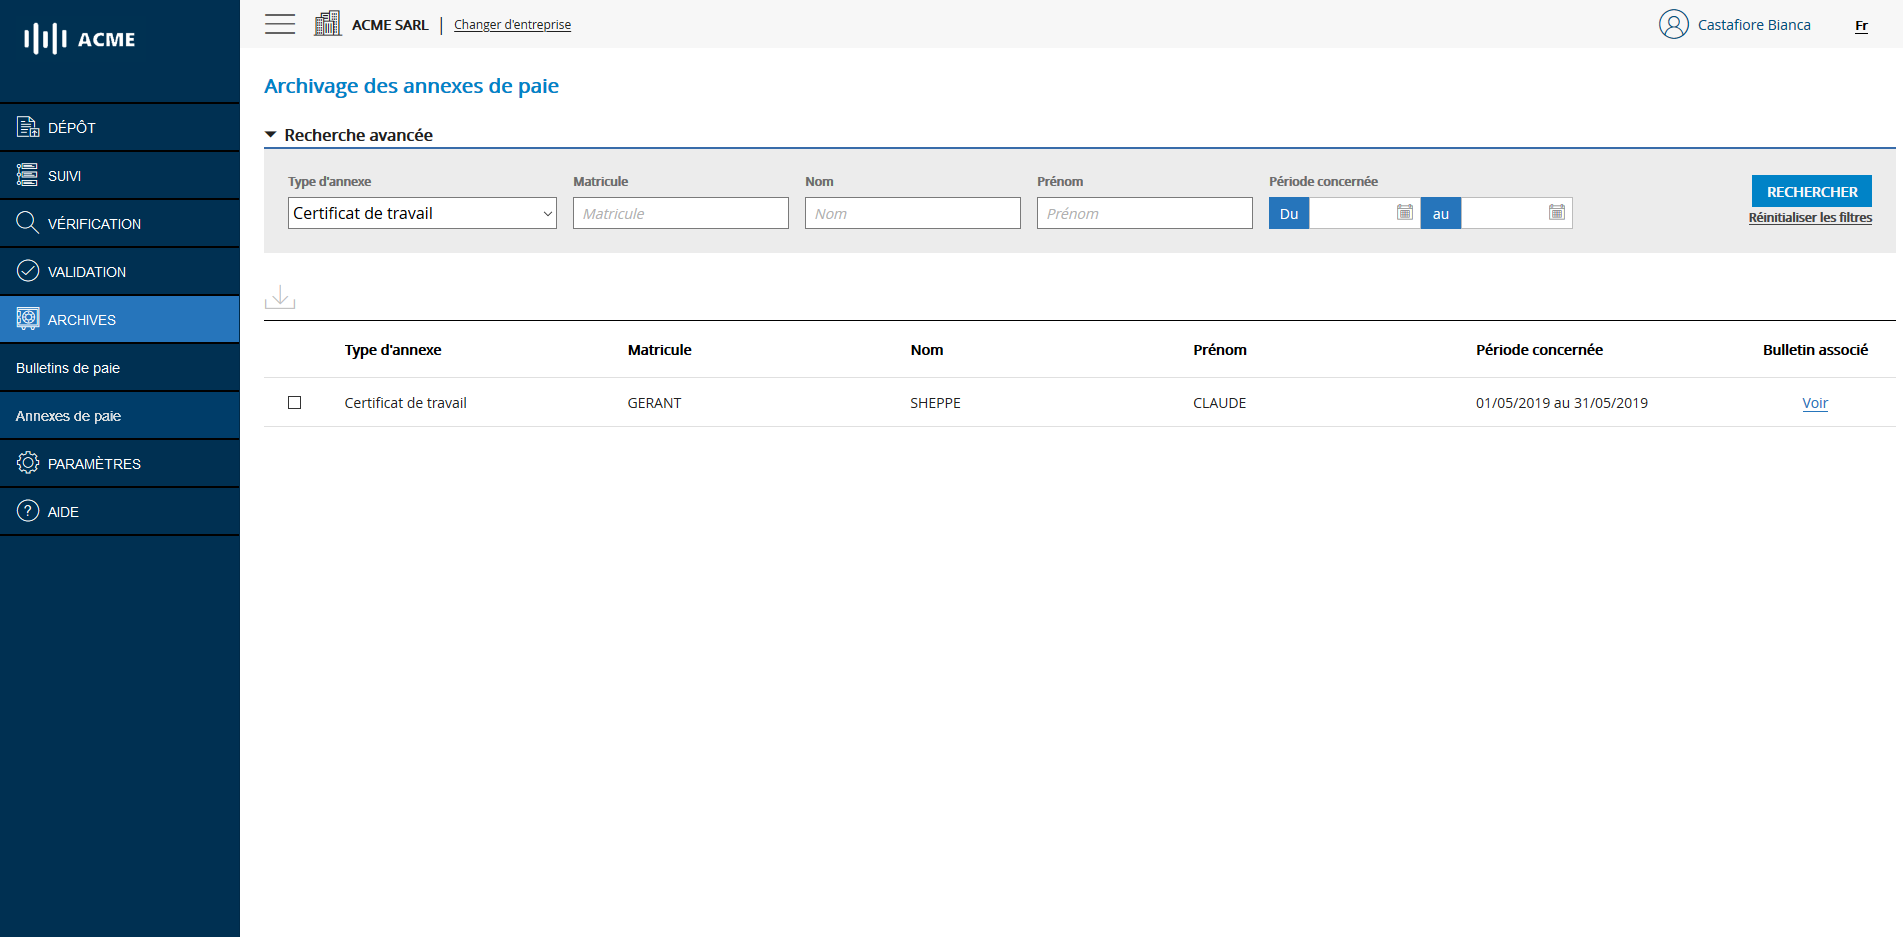Tick the checkbox on the Certificat de travail row
1903x937 pixels.
click(x=294, y=403)
